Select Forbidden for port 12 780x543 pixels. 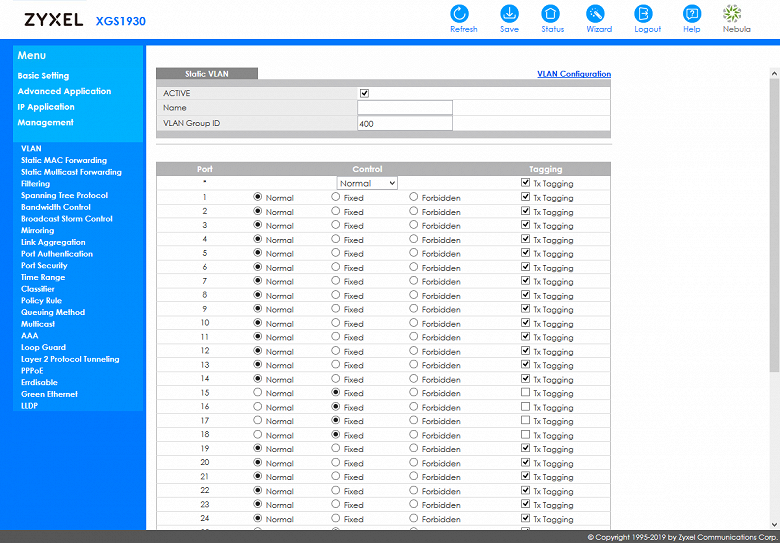pyautogui.click(x=413, y=351)
